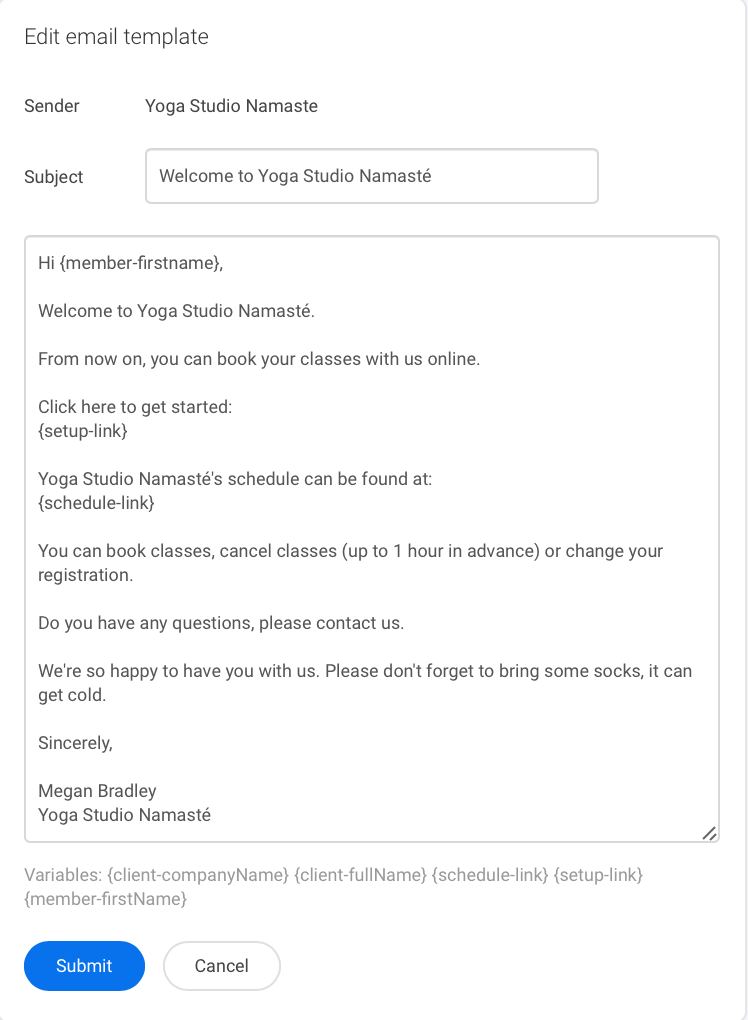Click the resize handle of the email body

click(x=710, y=833)
